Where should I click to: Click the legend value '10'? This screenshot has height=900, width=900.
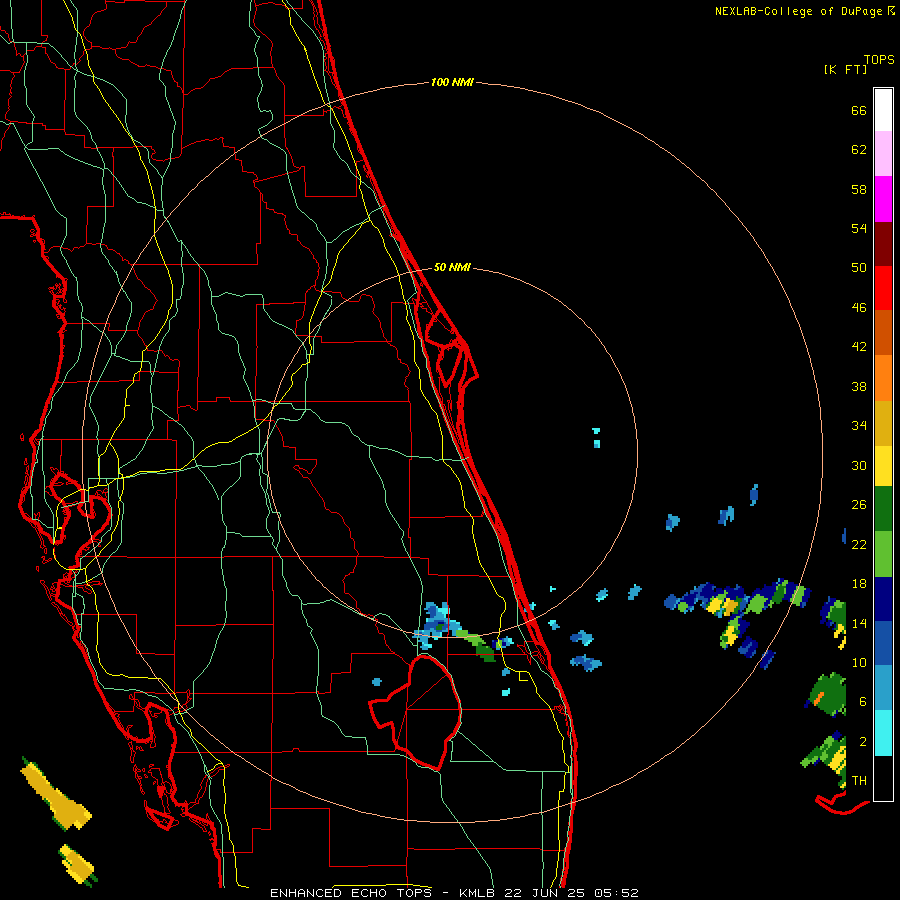[x=859, y=663]
